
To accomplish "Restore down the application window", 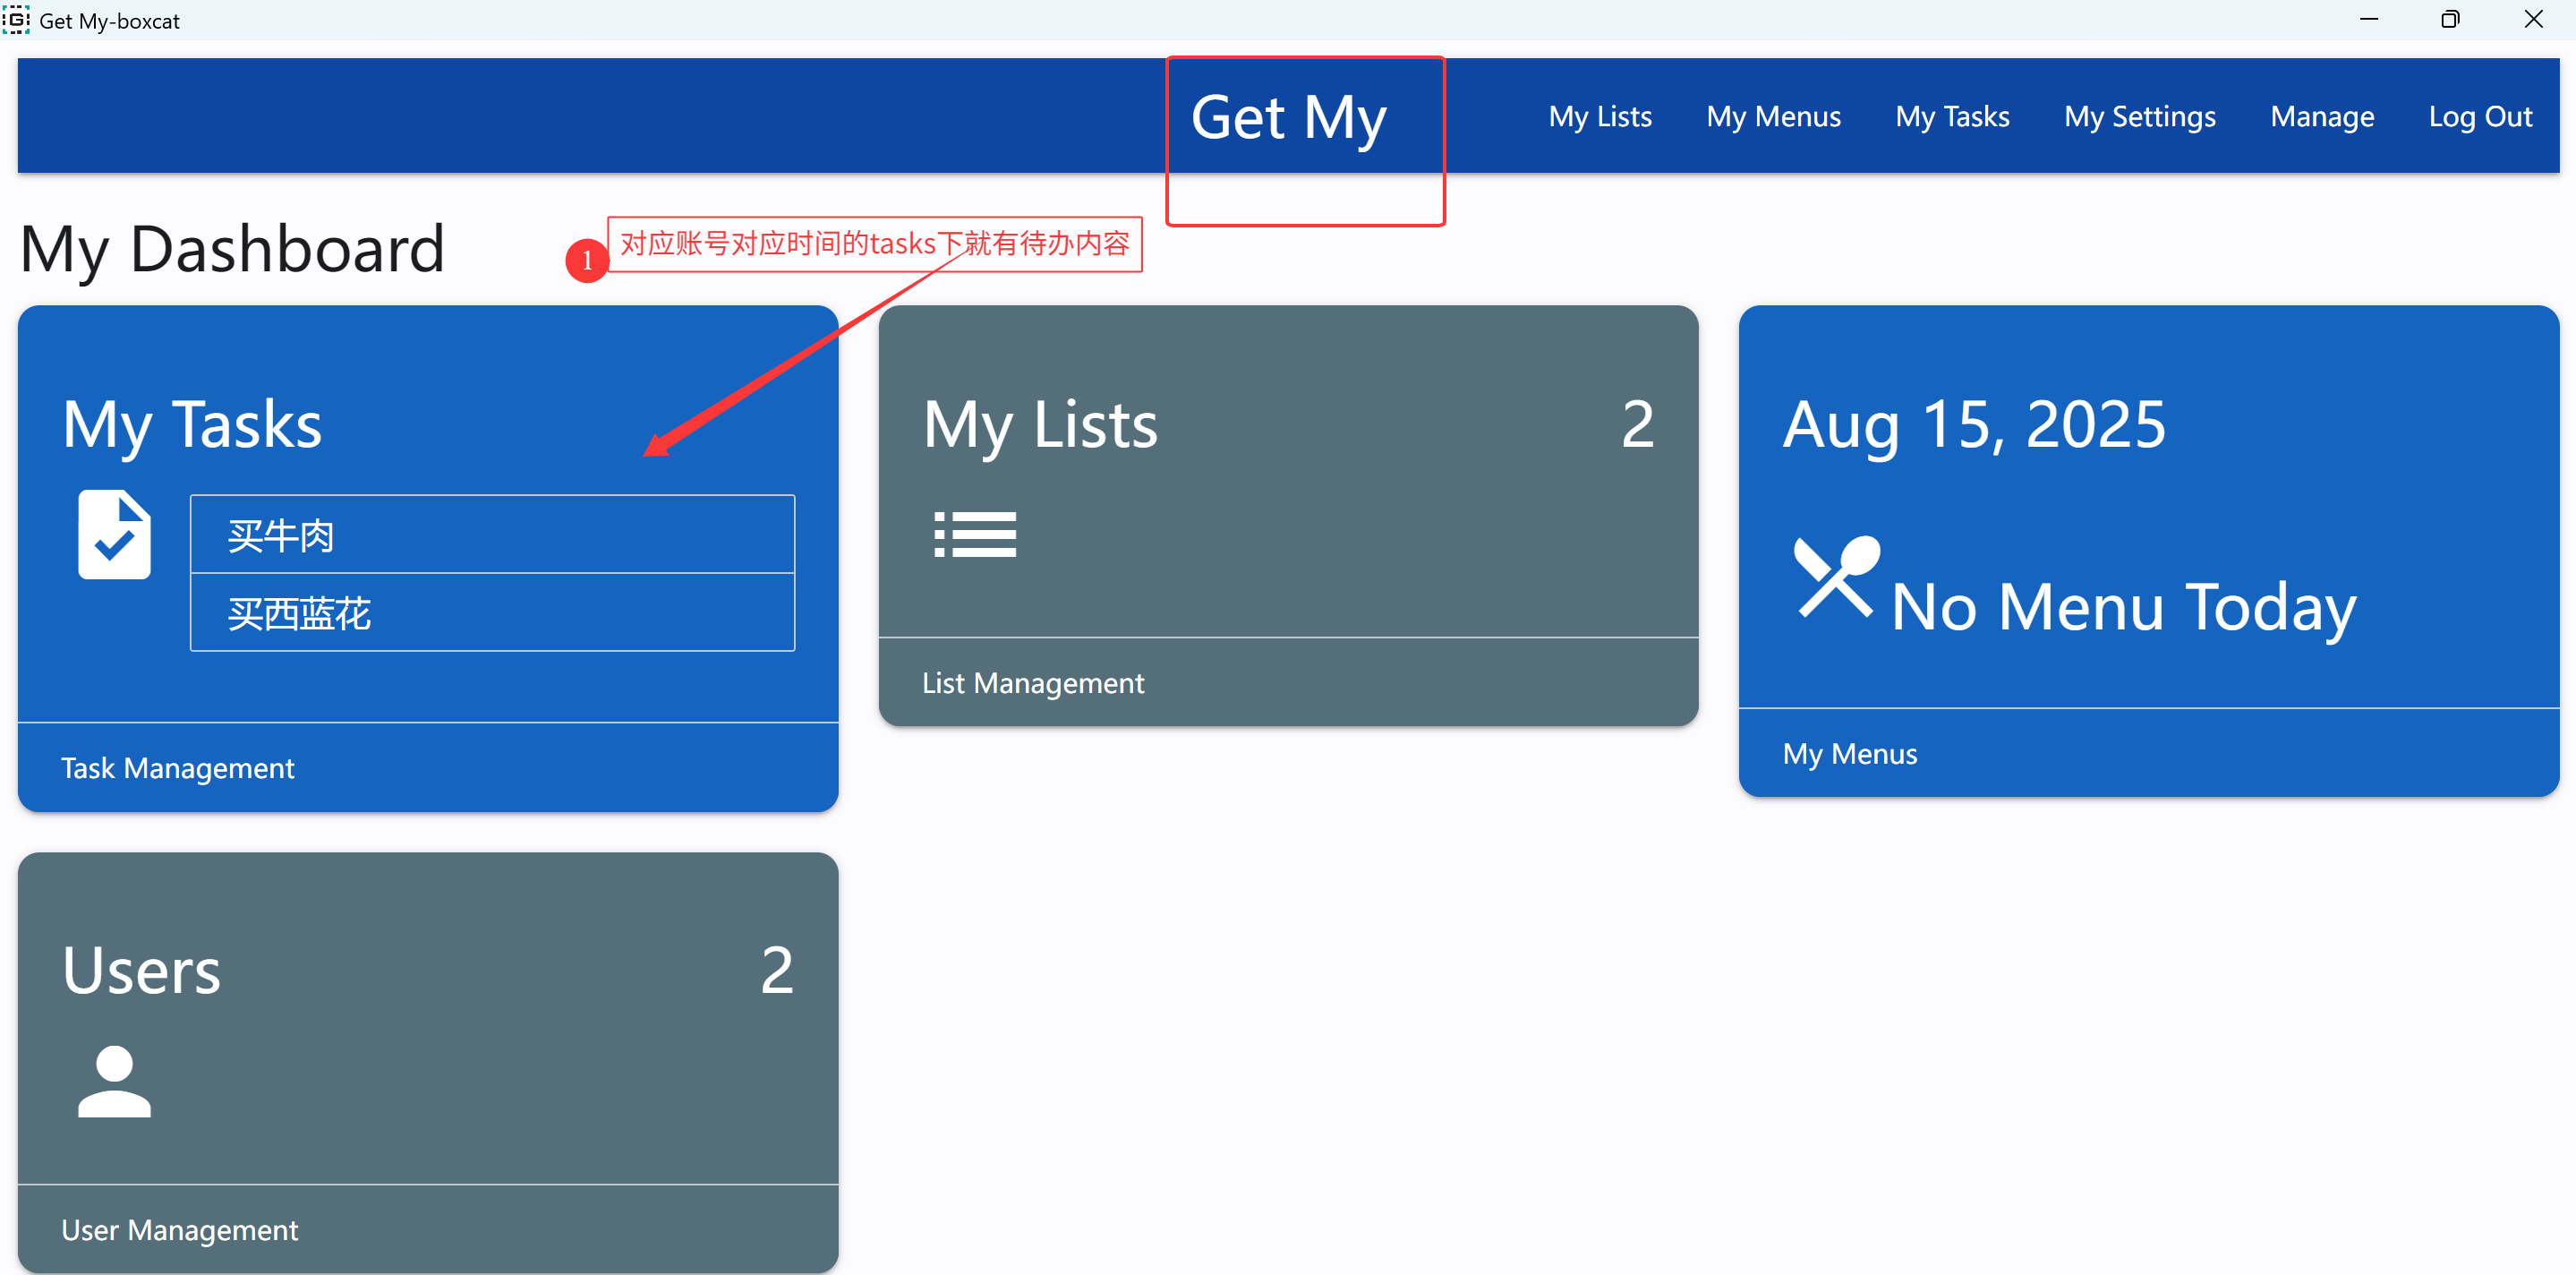I will [2450, 19].
